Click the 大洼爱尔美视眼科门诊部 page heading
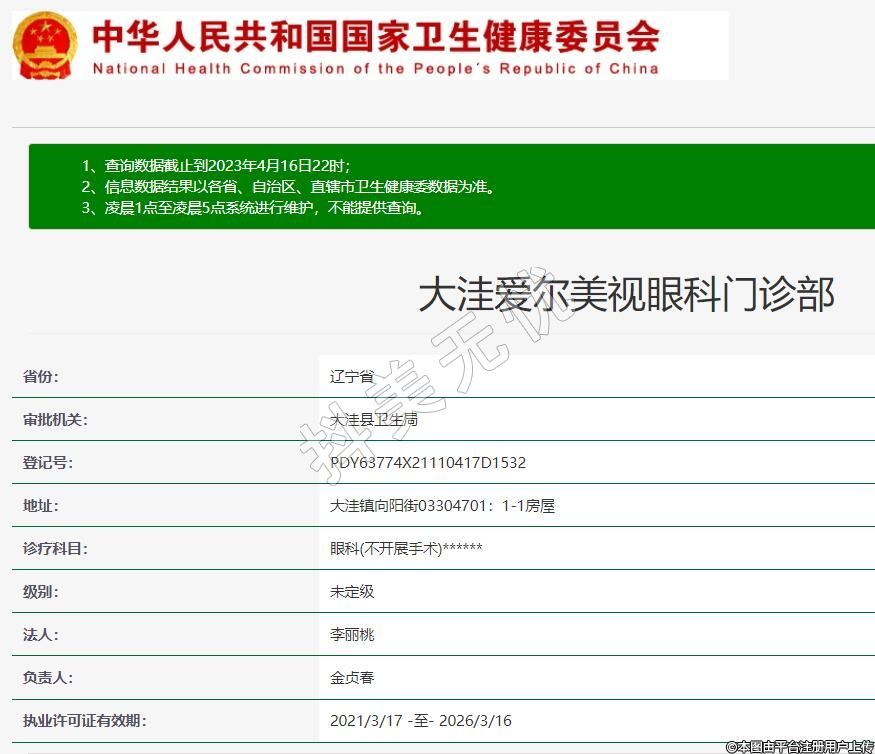This screenshot has width=875, height=754. 625,295
